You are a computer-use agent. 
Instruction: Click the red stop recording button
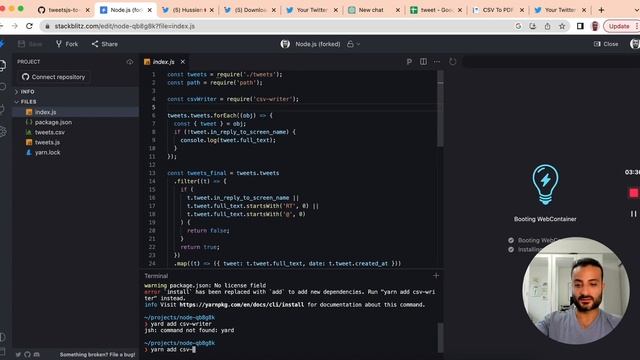pyautogui.click(x=633, y=193)
